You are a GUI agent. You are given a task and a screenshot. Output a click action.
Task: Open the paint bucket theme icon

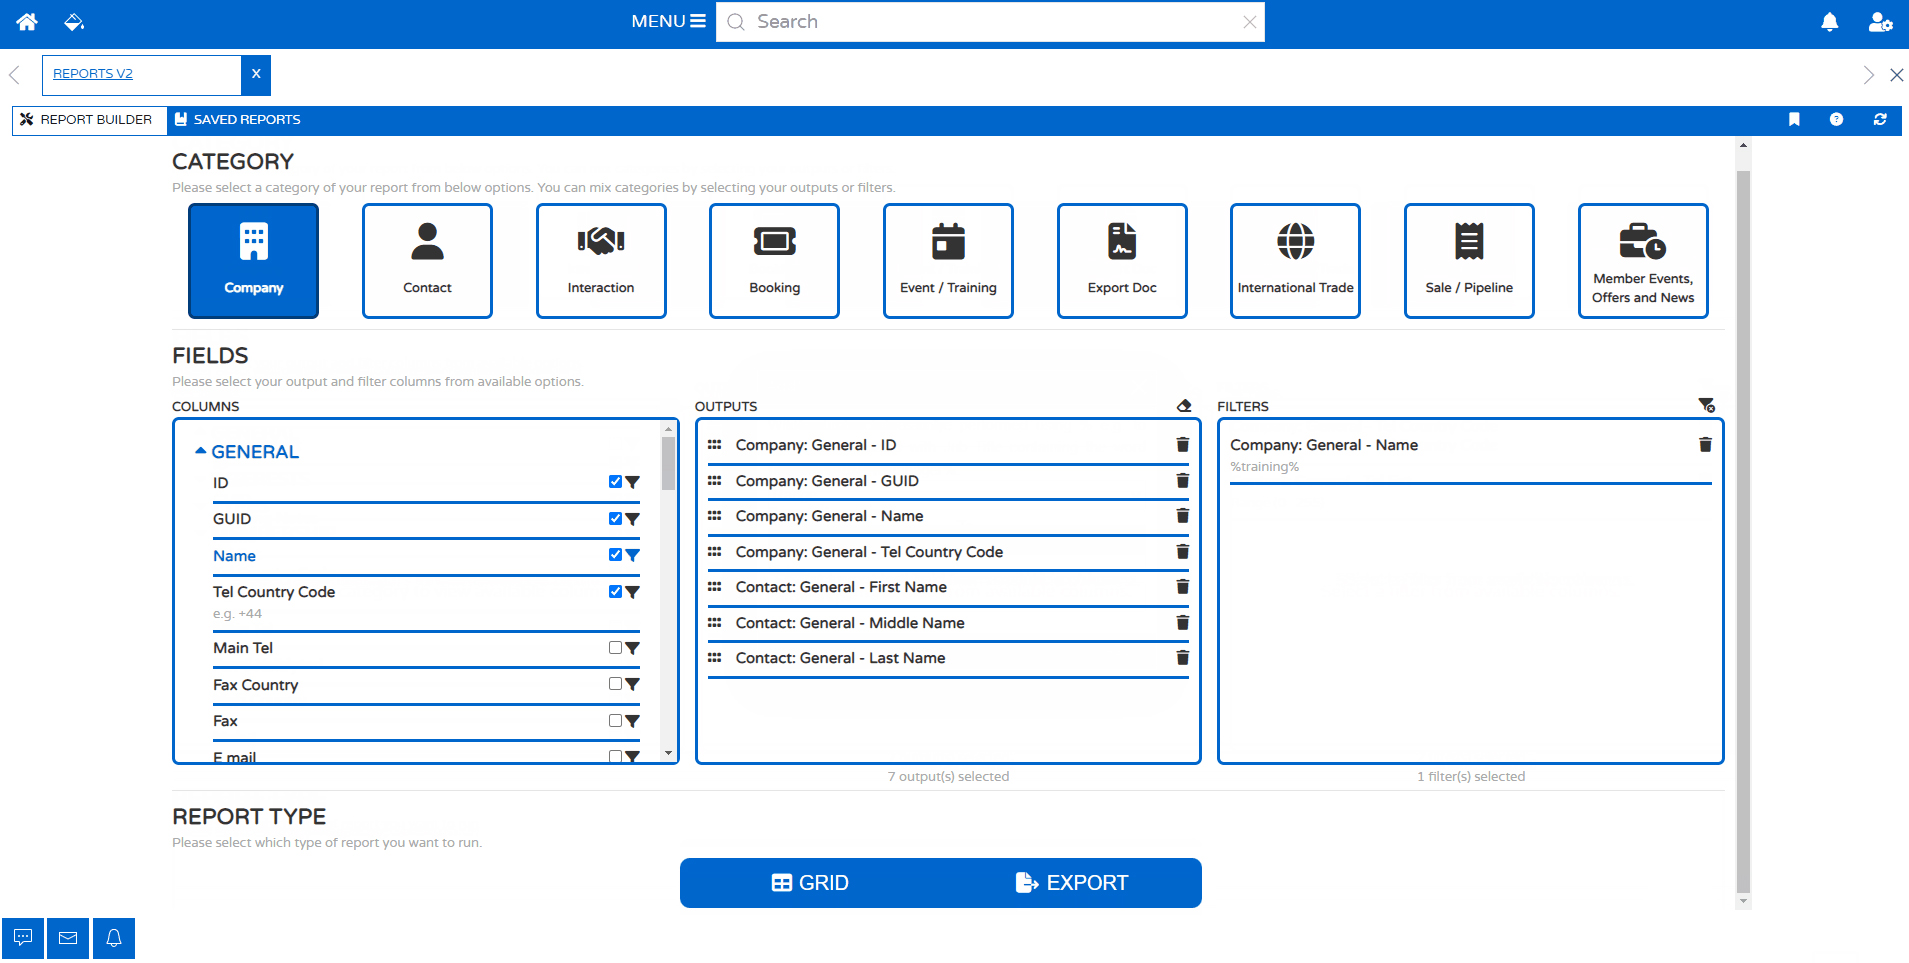73,21
